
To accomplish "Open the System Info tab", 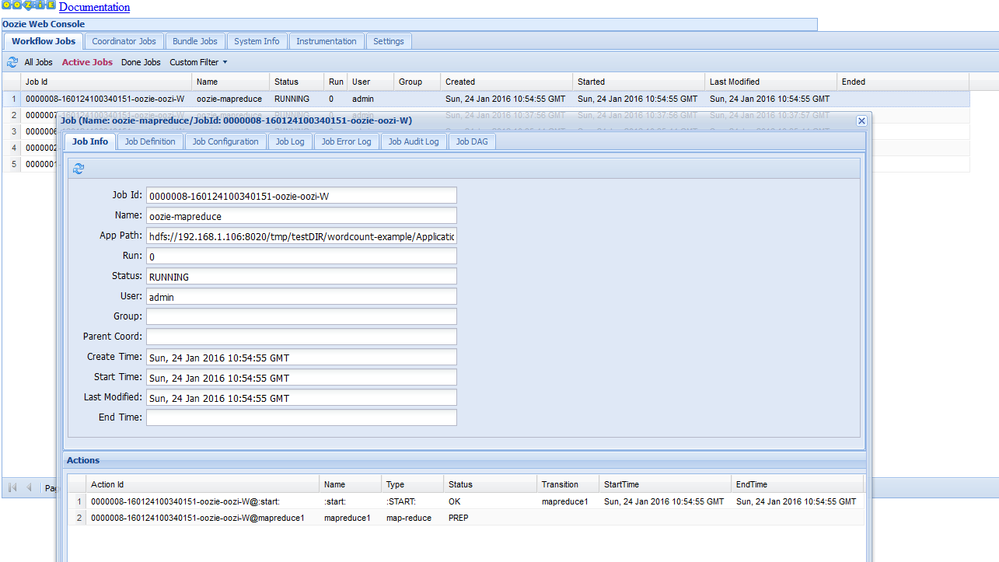I will click(x=256, y=41).
